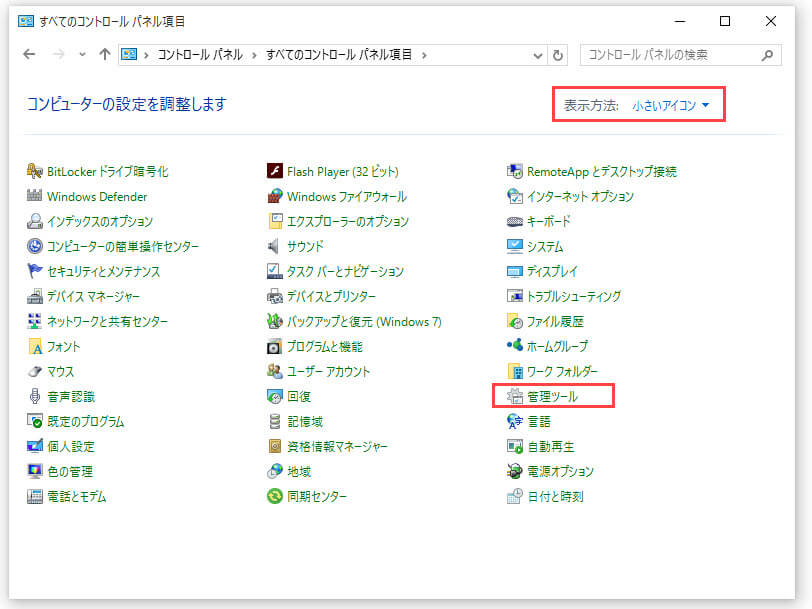Open the ネットワークと共有センター icon
Viewport: 812px width, 609px height.
[35, 321]
